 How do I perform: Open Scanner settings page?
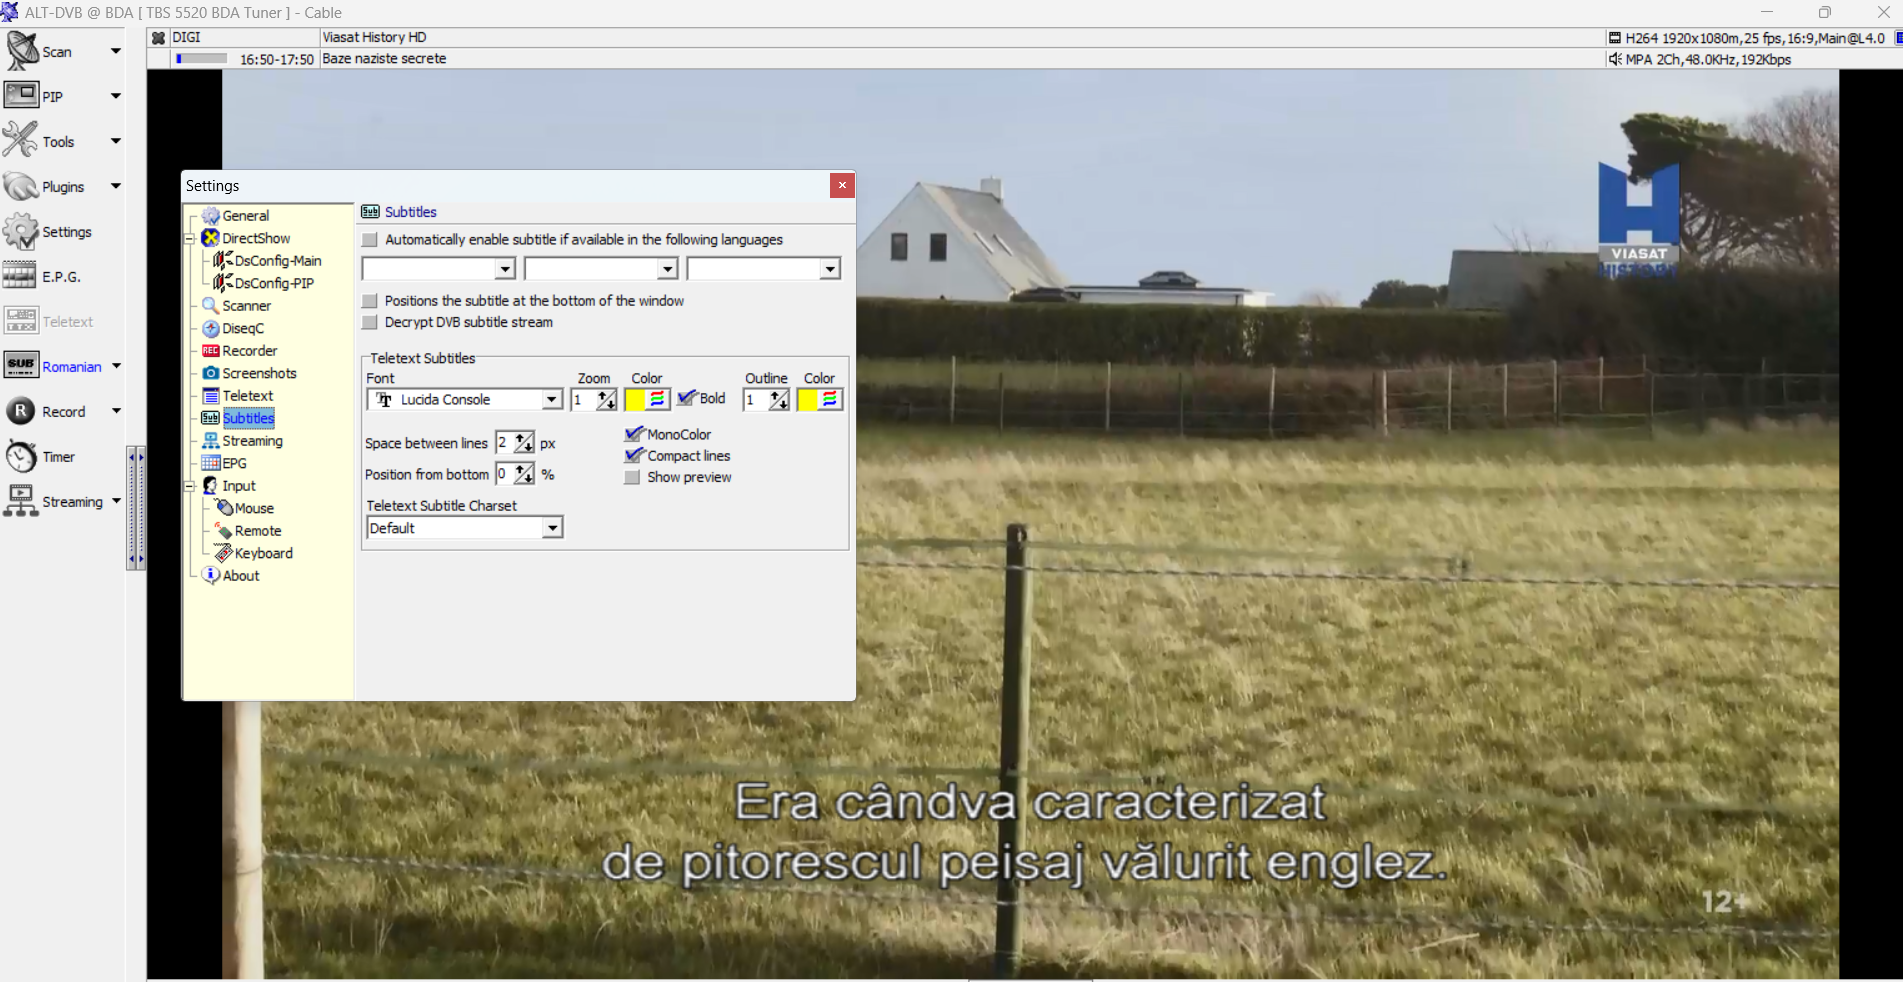(246, 305)
